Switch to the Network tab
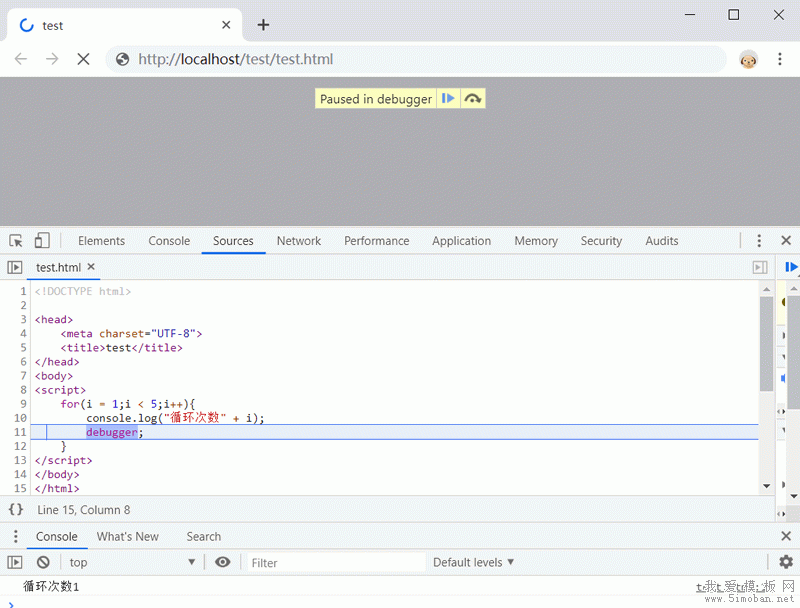The width and height of the screenshot is (800, 608). click(x=299, y=241)
